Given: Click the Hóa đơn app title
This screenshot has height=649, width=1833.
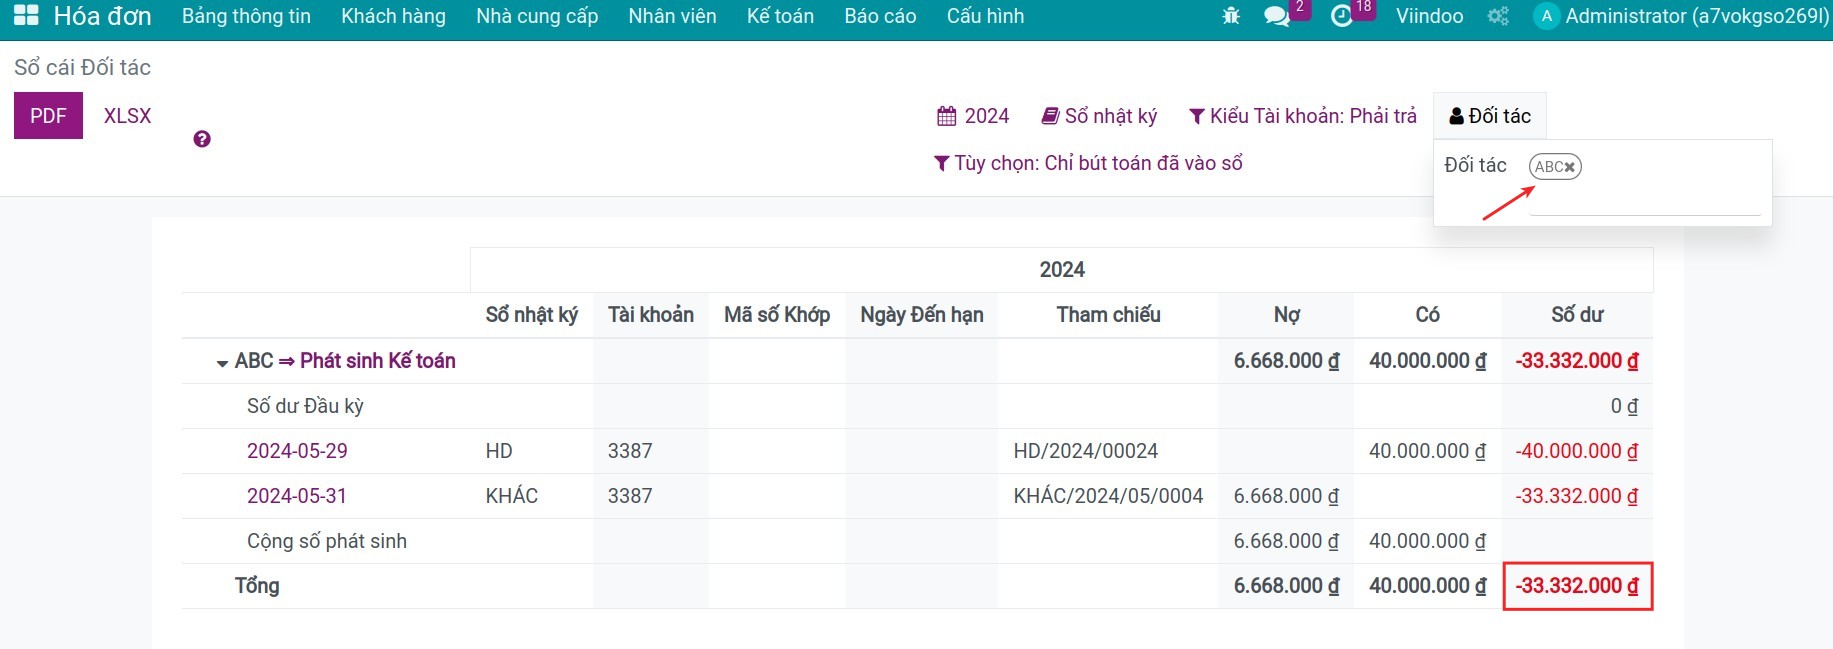Looking at the screenshot, I should [x=102, y=16].
